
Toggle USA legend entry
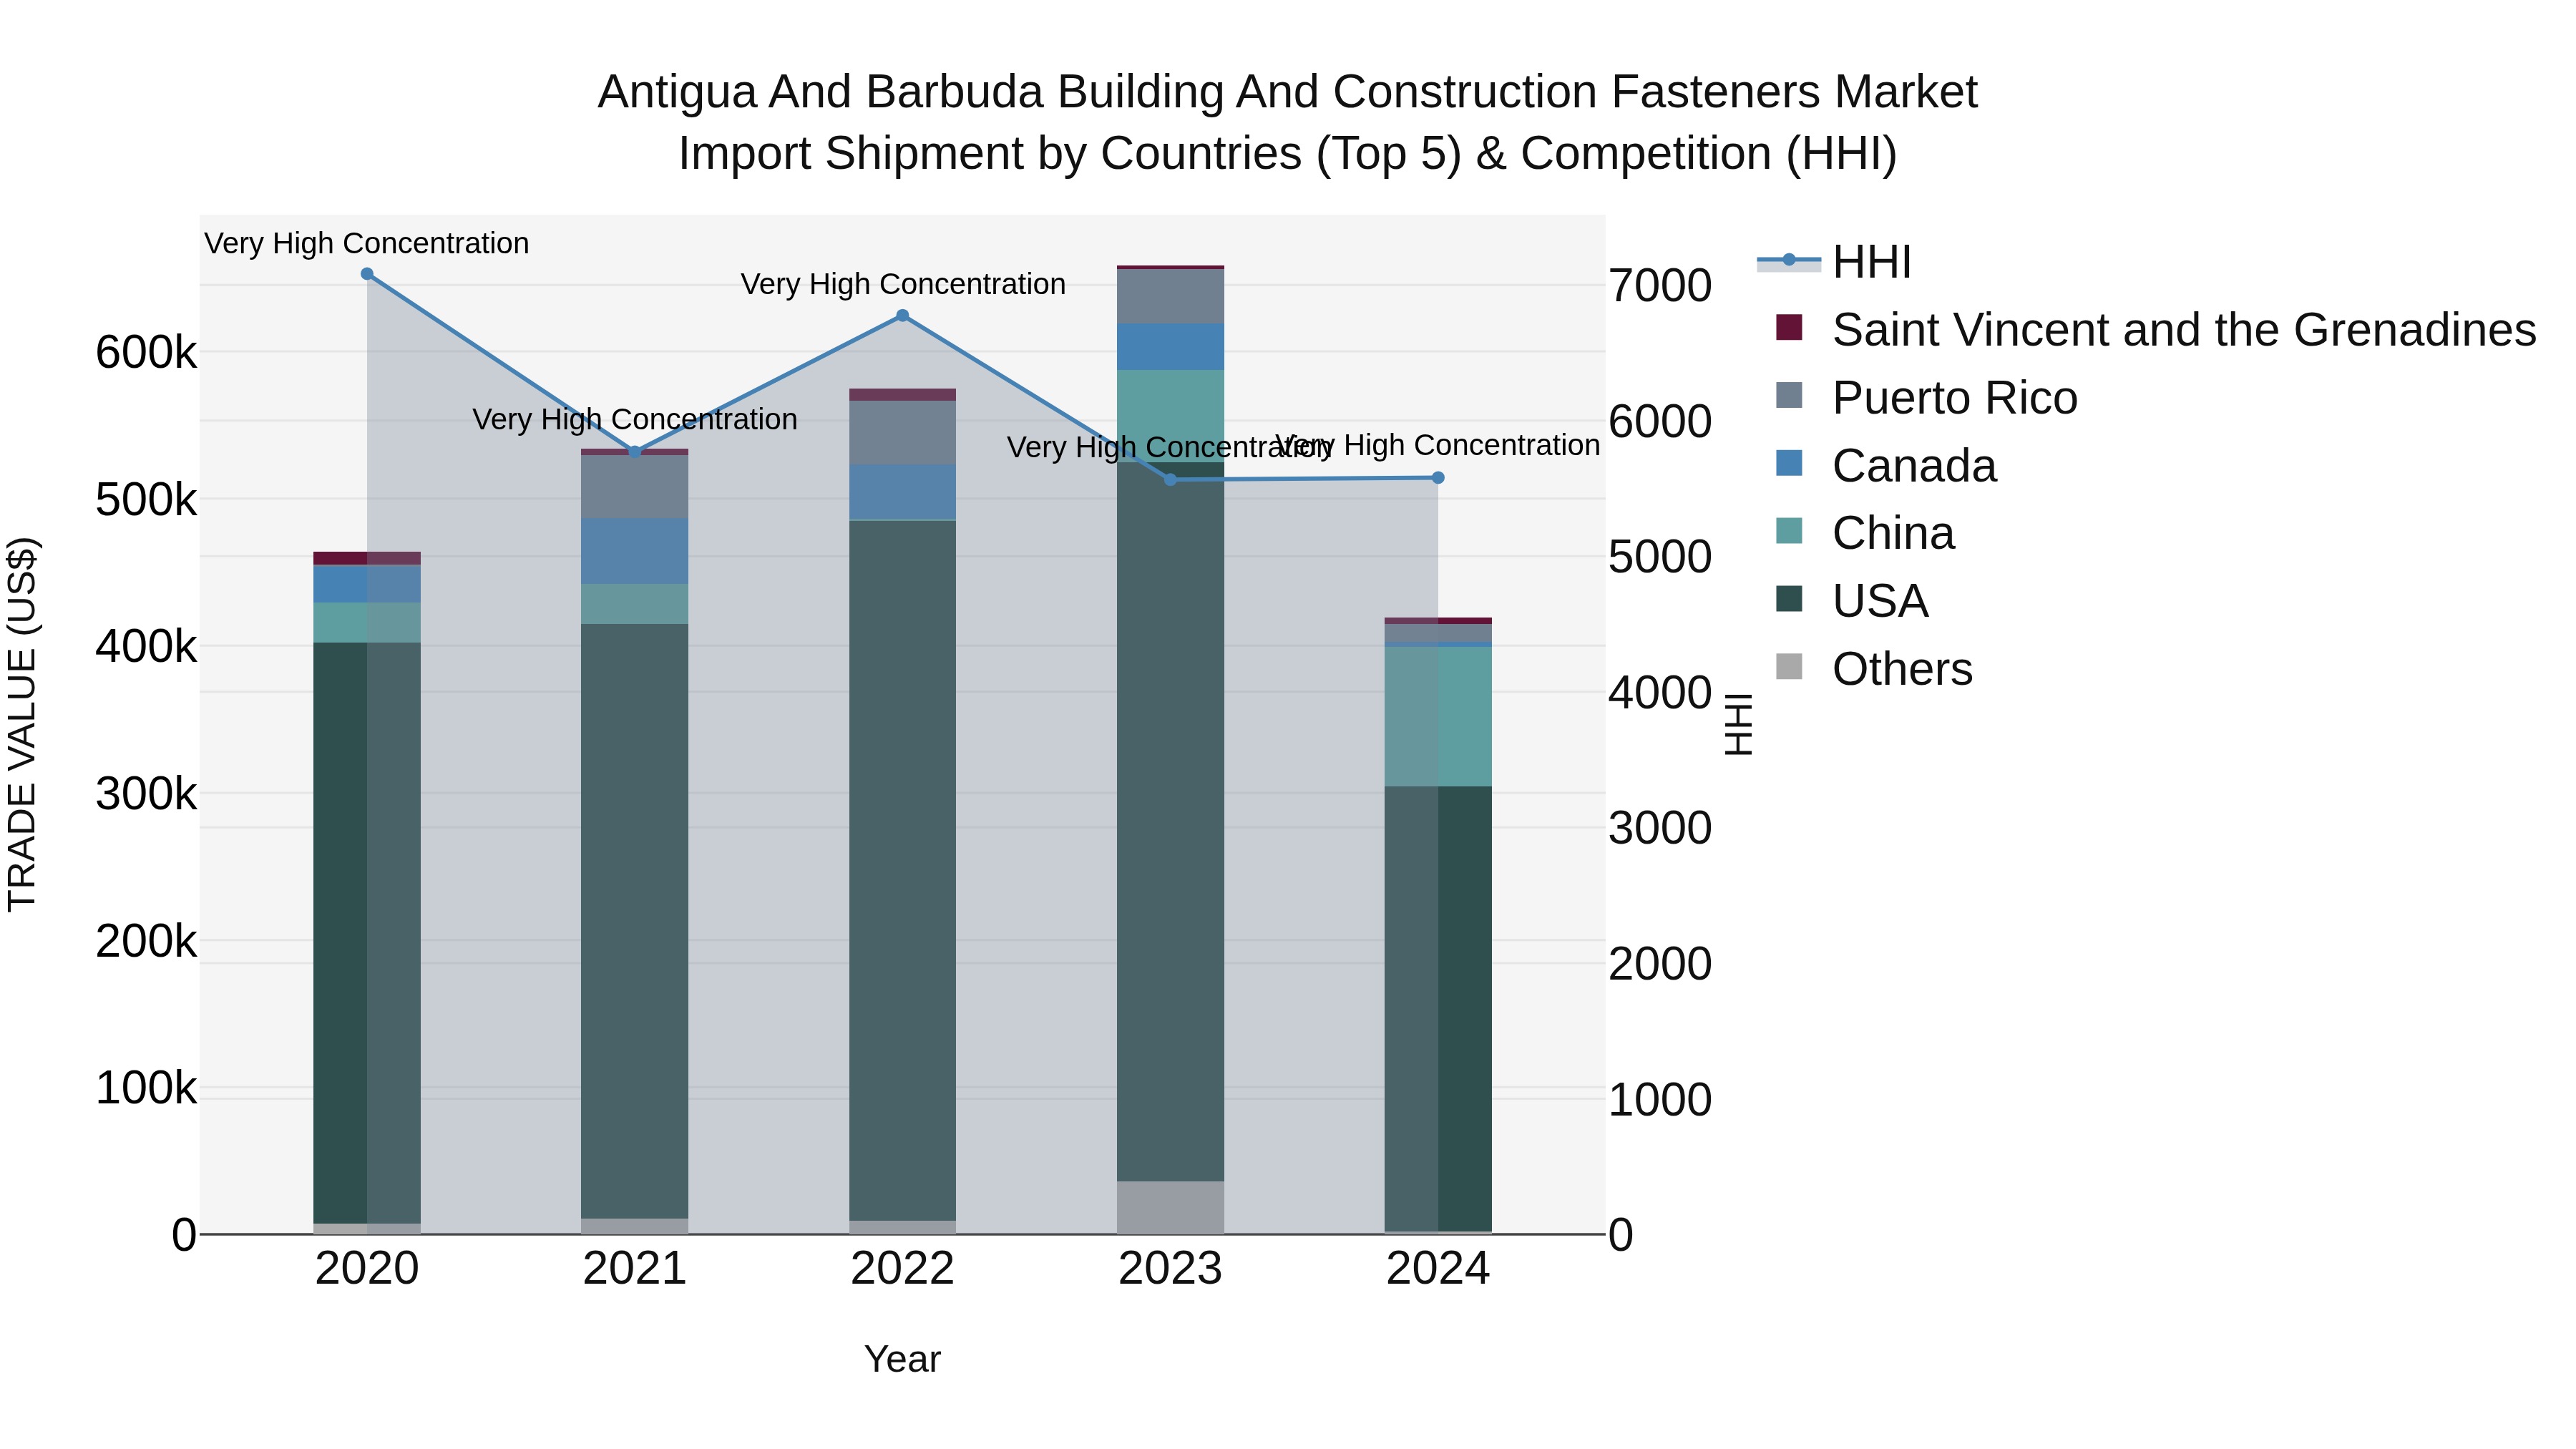pos(1852,601)
